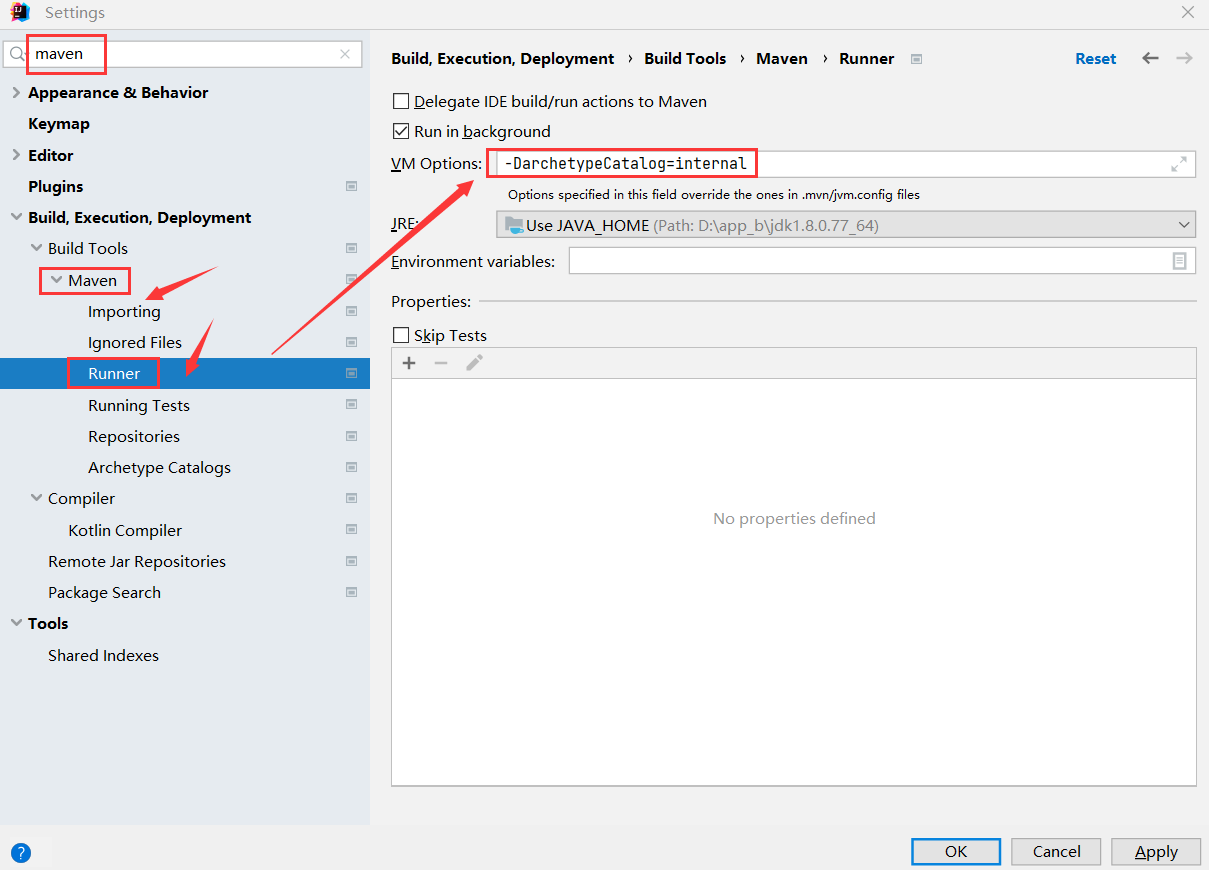Open Repositories settings

click(134, 436)
